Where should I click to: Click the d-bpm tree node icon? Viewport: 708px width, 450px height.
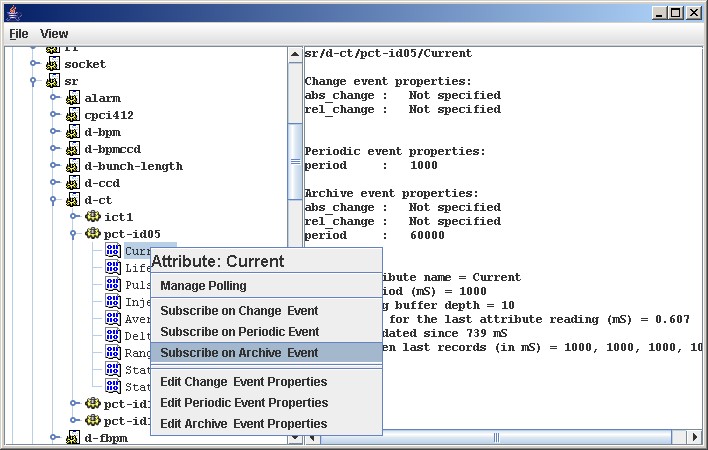(x=73, y=132)
